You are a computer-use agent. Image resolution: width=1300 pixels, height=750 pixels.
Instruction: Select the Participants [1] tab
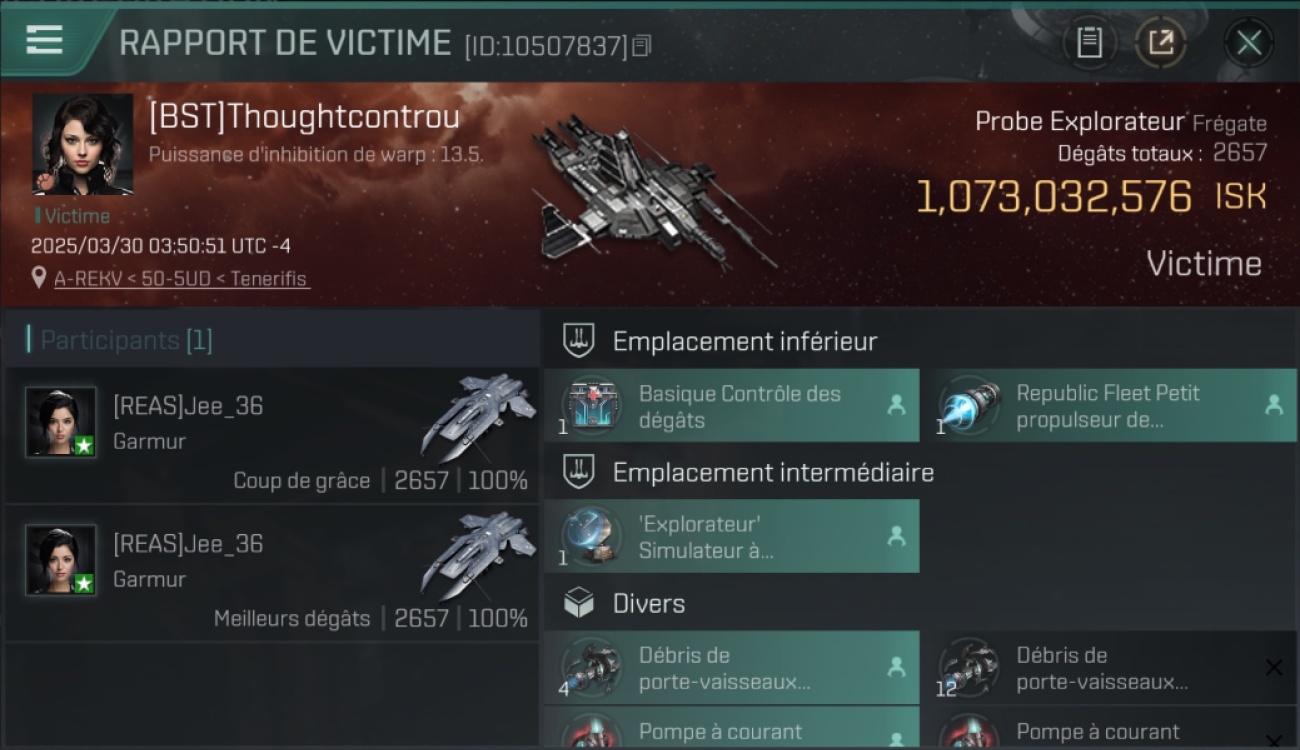pos(126,340)
